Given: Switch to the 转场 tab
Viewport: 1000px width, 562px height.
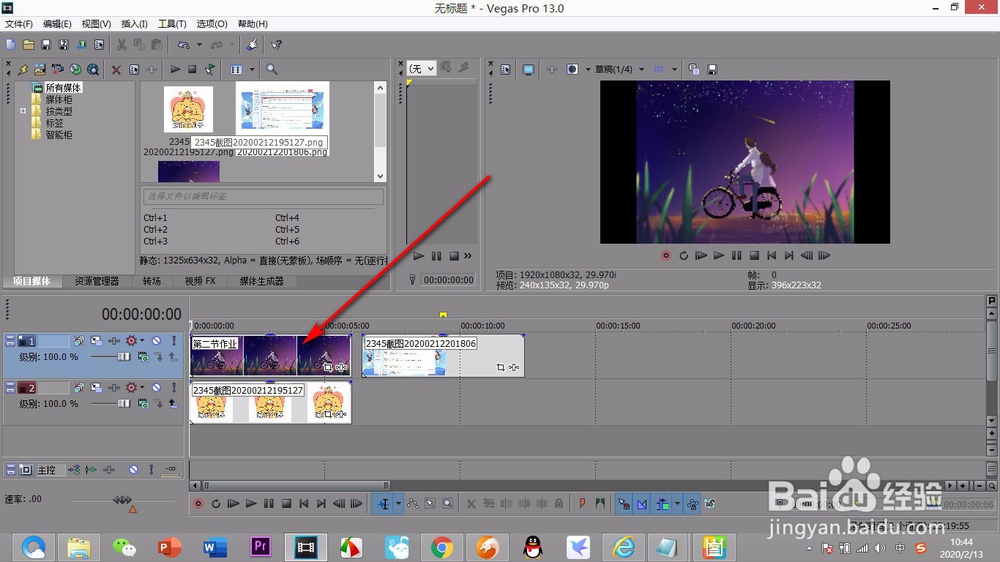Looking at the screenshot, I should click(152, 281).
